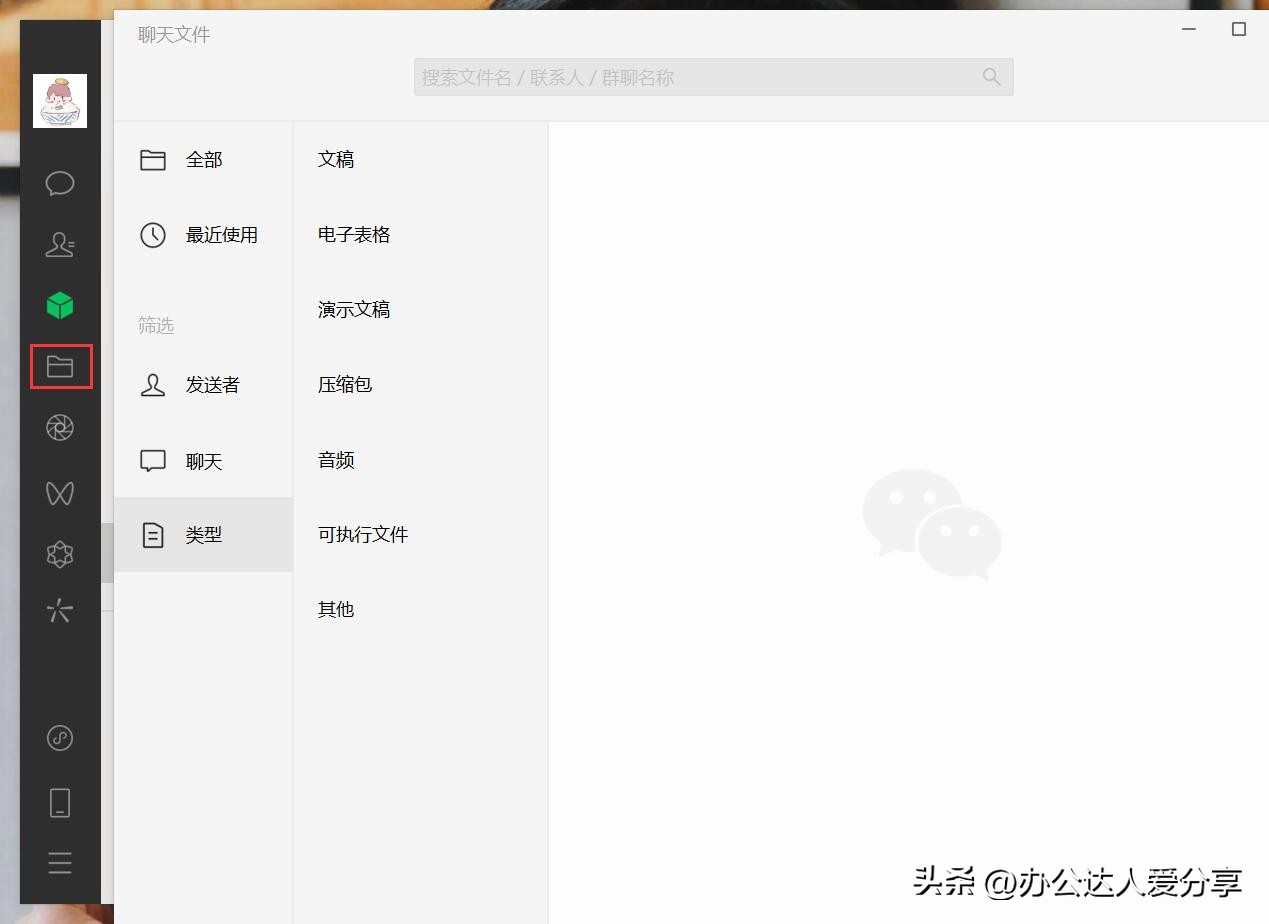Open the Link sharing circle icon
Screen dimensions: 1269x924
point(60,738)
